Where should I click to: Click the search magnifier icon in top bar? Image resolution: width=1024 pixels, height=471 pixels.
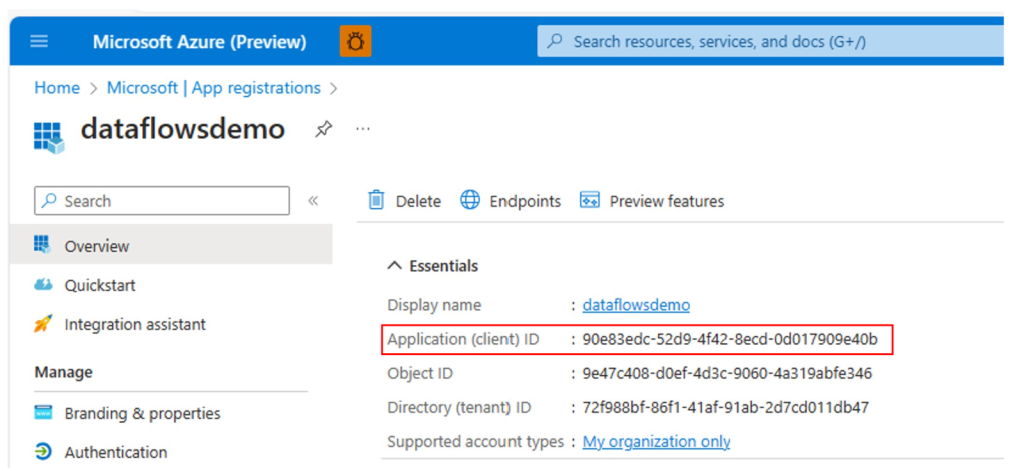click(x=554, y=42)
